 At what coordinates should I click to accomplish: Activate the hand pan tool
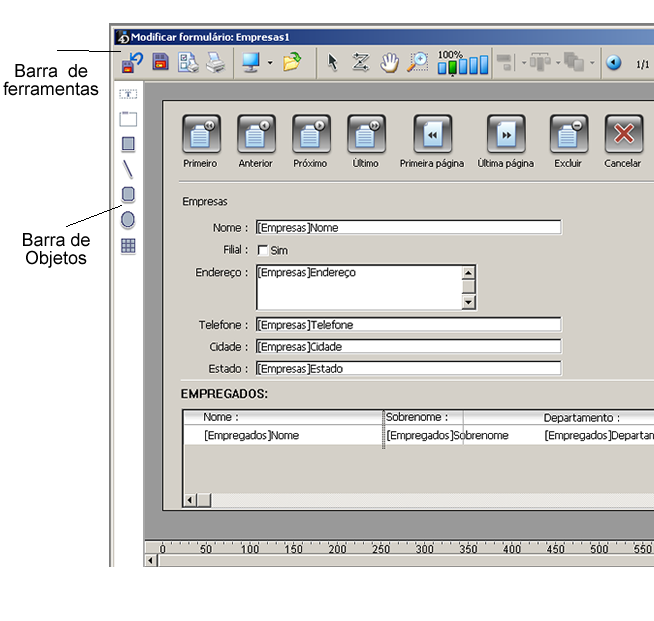click(x=389, y=63)
